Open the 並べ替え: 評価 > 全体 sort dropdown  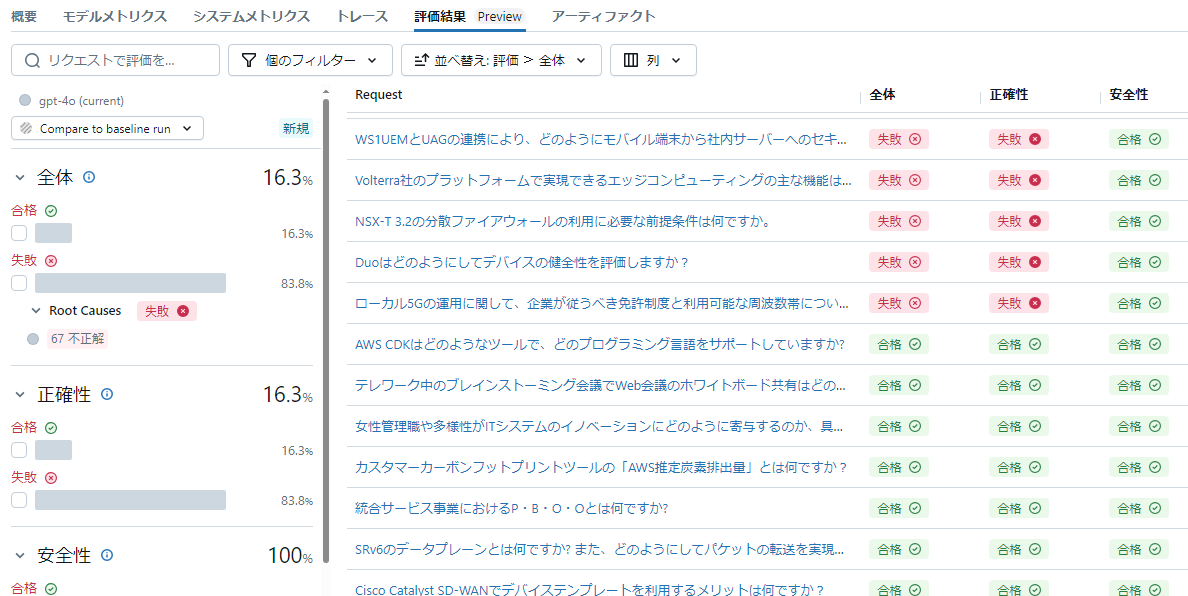(x=501, y=60)
